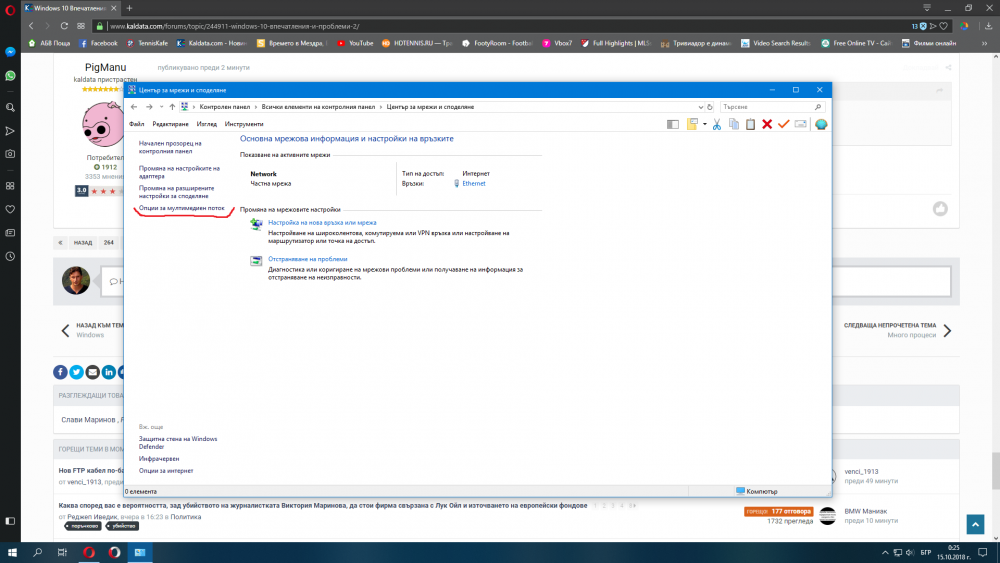Click the Properties card icon in the toolbar
Image resolution: width=1000 pixels, height=563 pixels.
tap(800, 124)
